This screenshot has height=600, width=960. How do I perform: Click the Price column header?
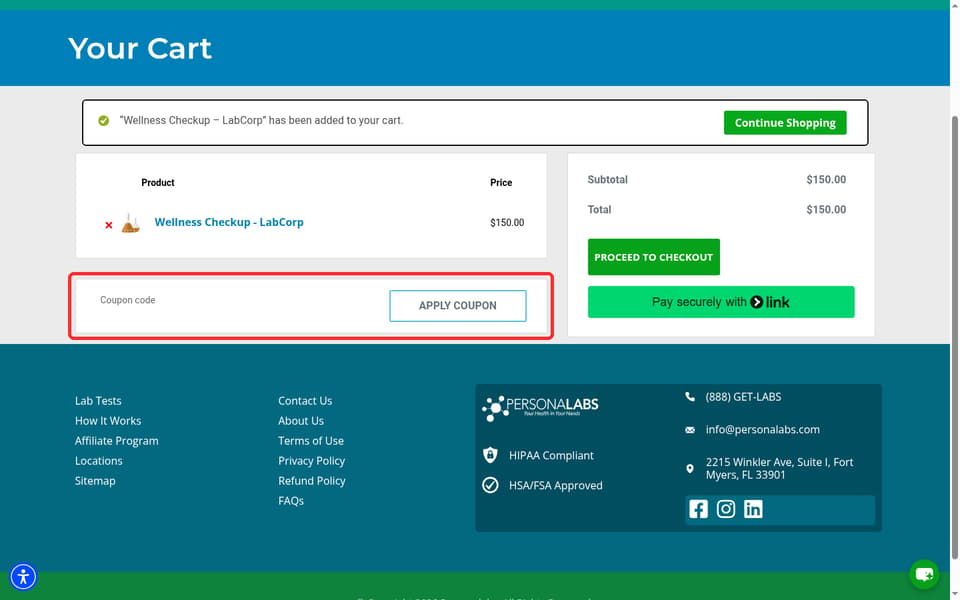[x=501, y=182]
